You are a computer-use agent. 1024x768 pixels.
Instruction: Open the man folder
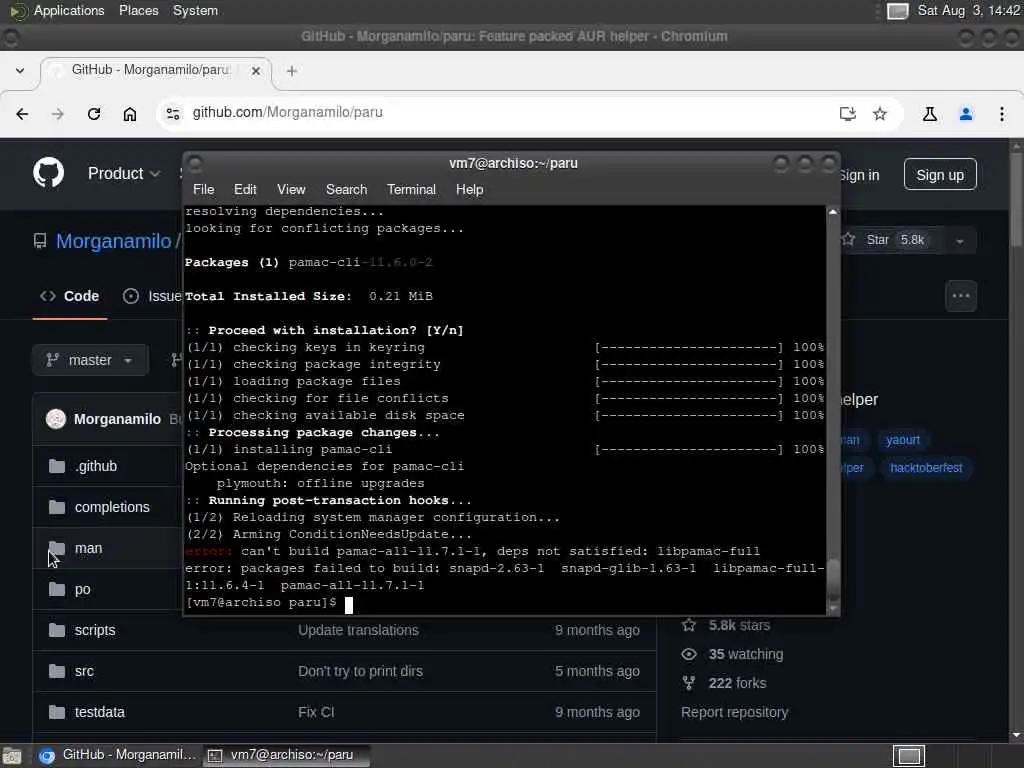[89, 549]
